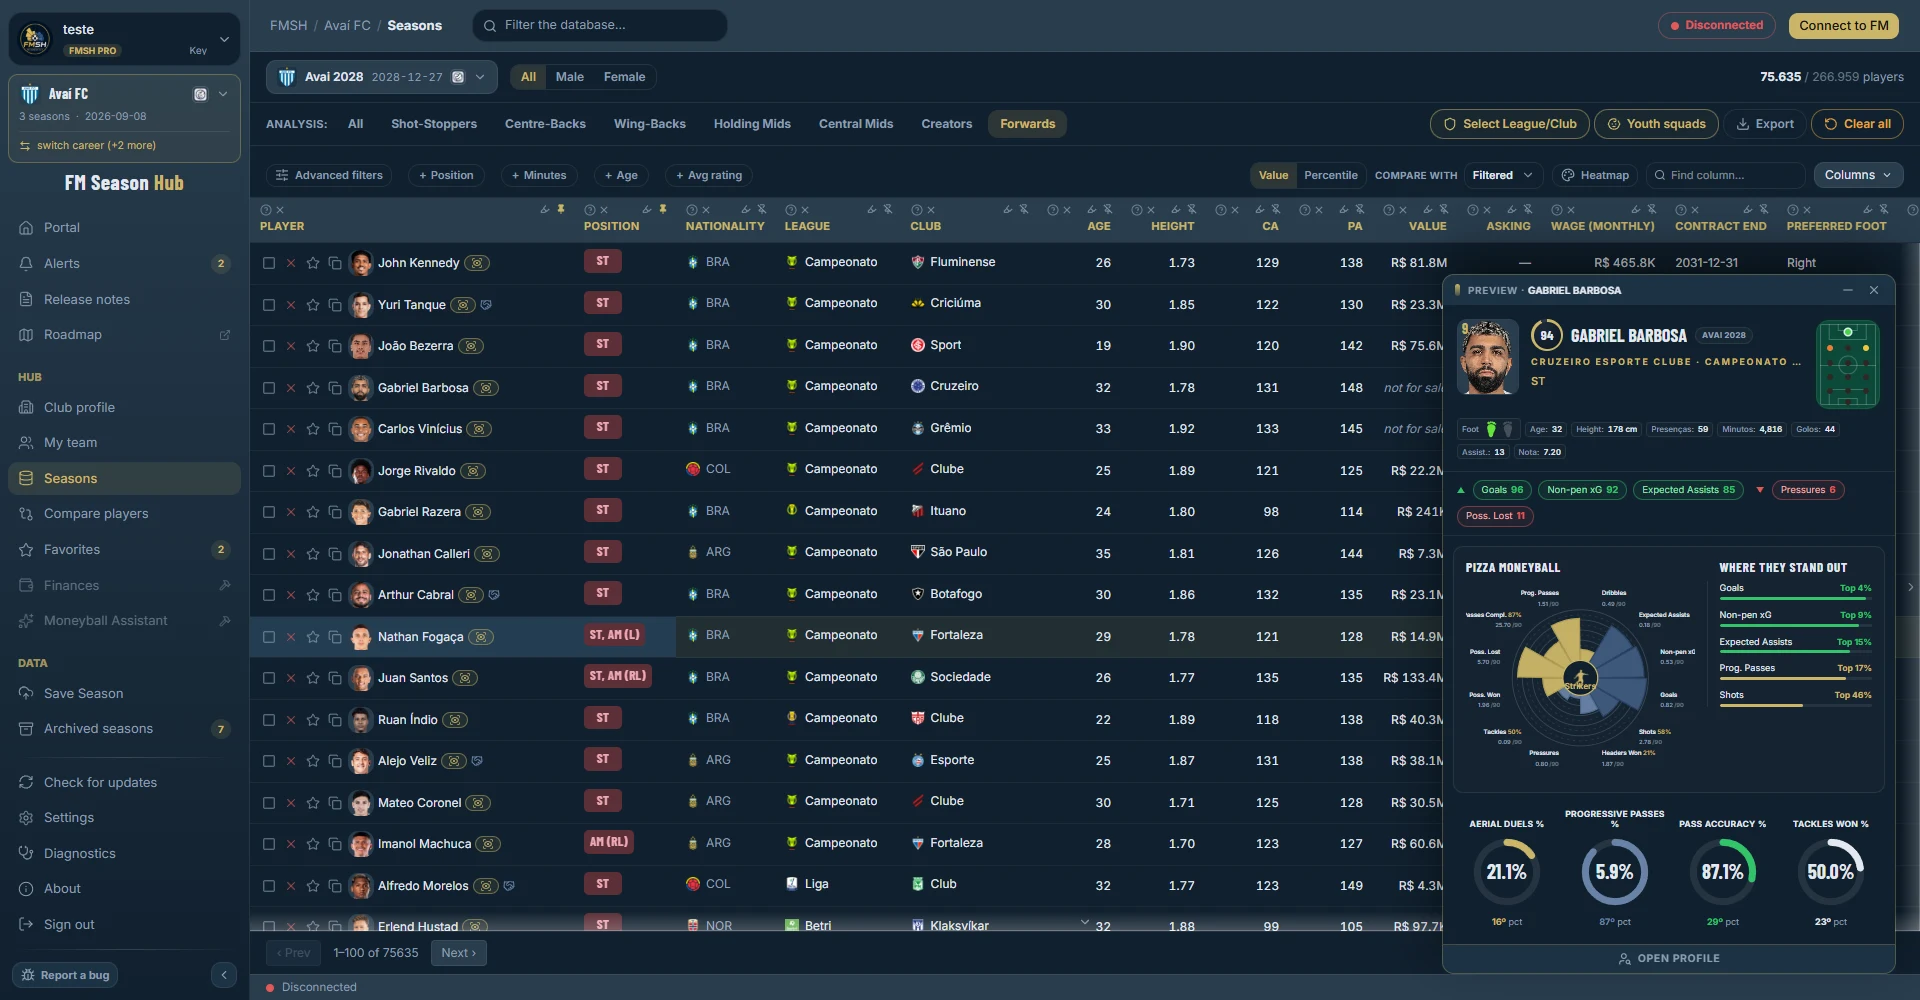Select the Carlos Vinícius checkbox
This screenshot has height=1000, width=1920.
[269, 429]
